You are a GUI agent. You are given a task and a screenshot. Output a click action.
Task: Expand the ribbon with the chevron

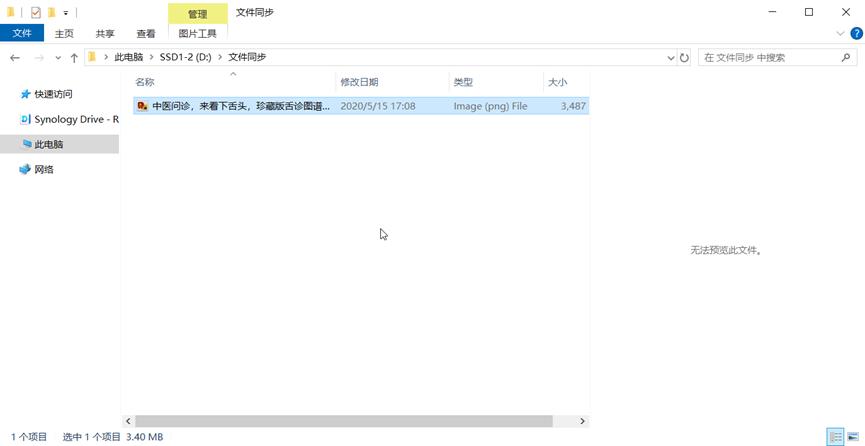(x=840, y=34)
